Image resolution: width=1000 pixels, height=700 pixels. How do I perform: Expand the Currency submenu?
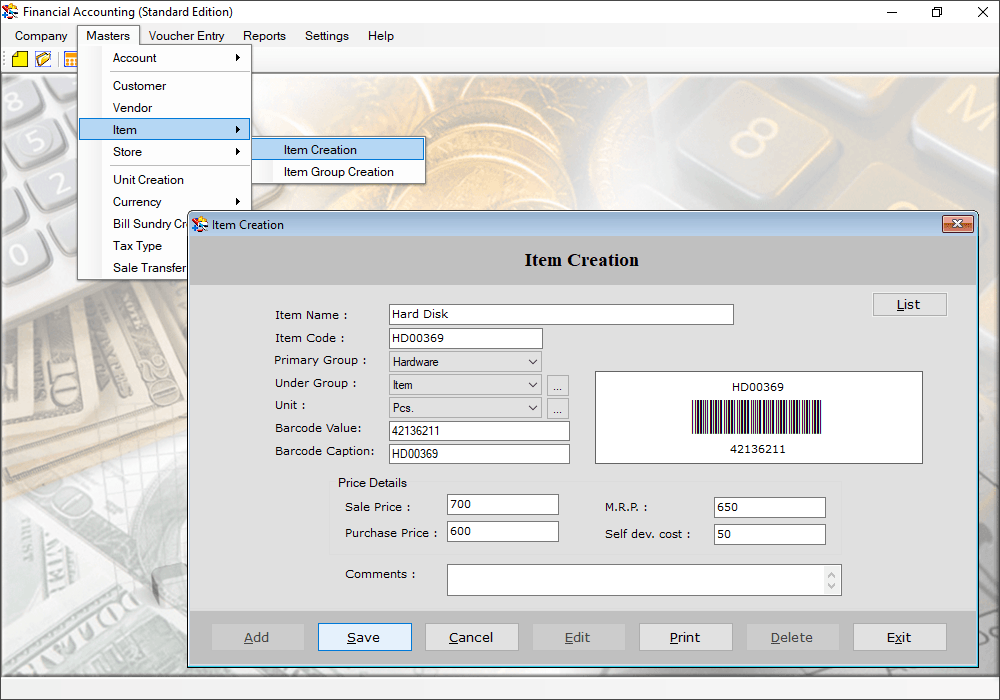point(165,201)
